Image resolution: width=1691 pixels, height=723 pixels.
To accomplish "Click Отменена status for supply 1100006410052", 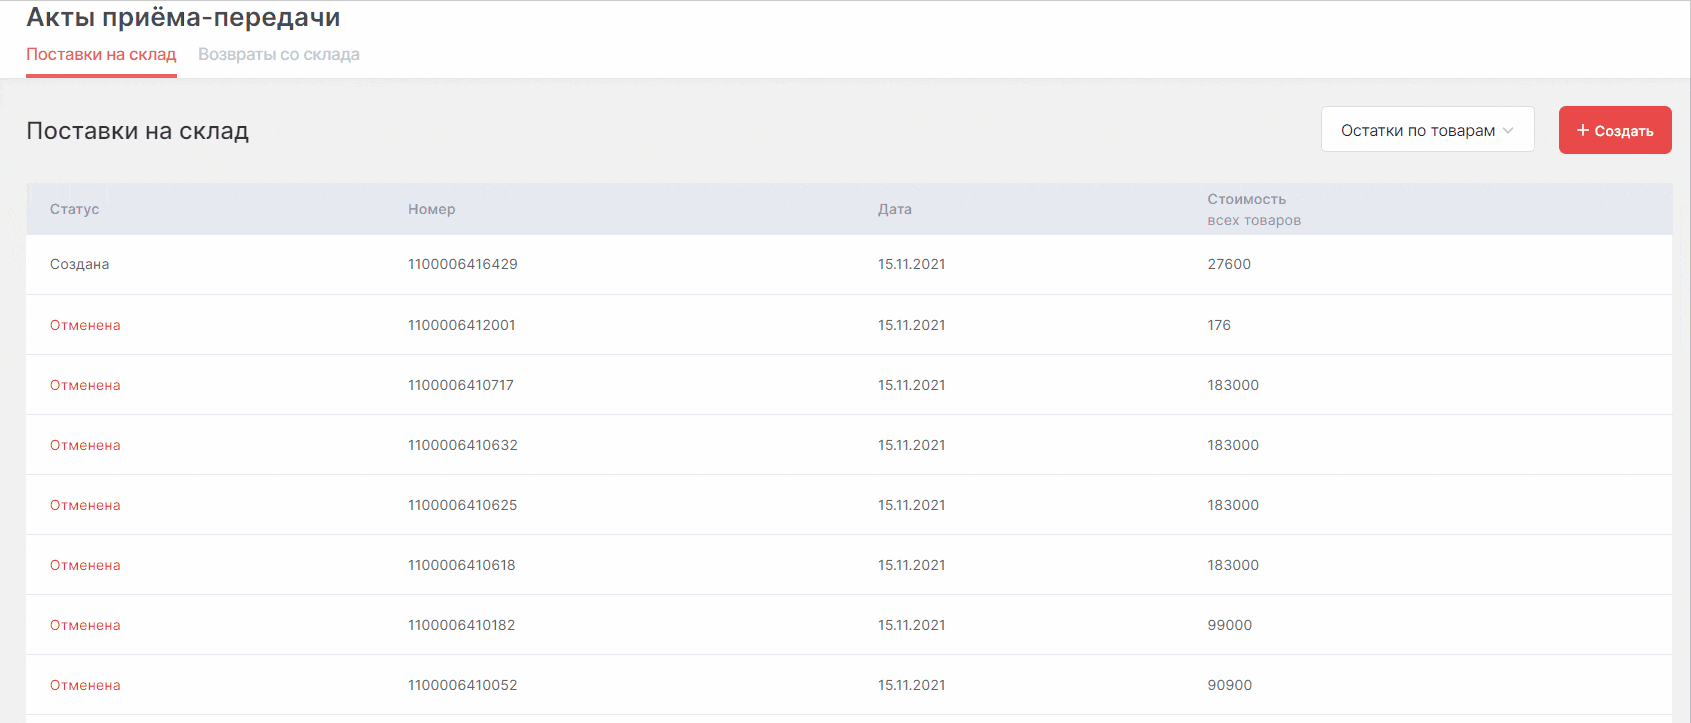I will click(x=85, y=685).
